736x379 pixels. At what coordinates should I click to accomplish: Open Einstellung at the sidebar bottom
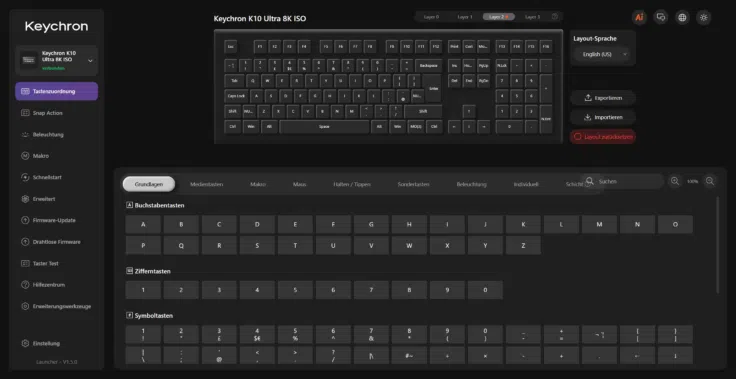pyautogui.click(x=57, y=343)
